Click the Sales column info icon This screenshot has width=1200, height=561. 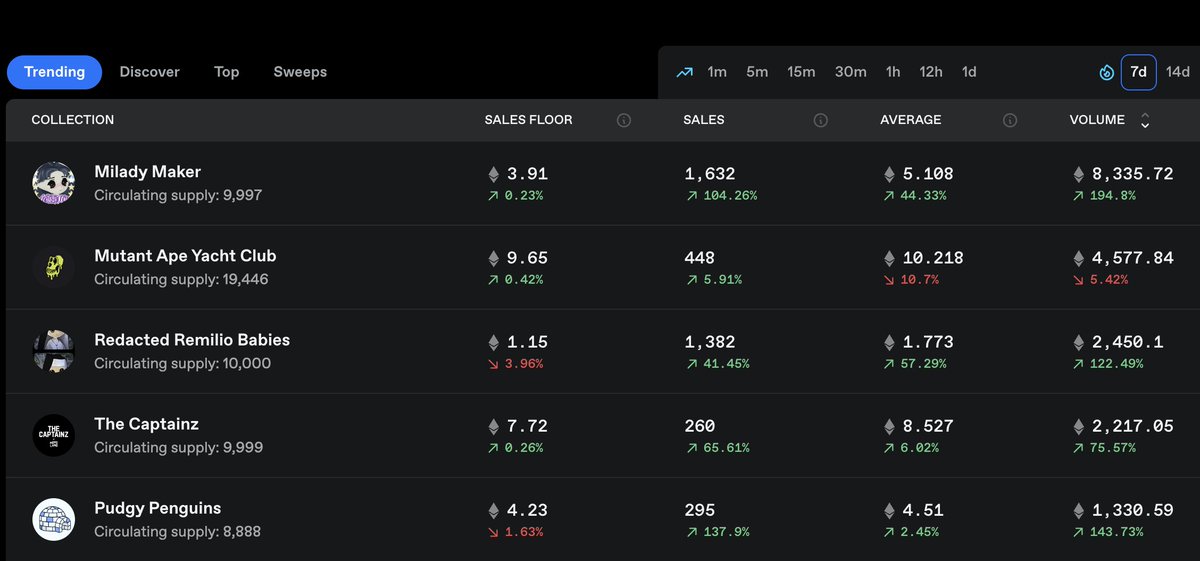tap(821, 120)
